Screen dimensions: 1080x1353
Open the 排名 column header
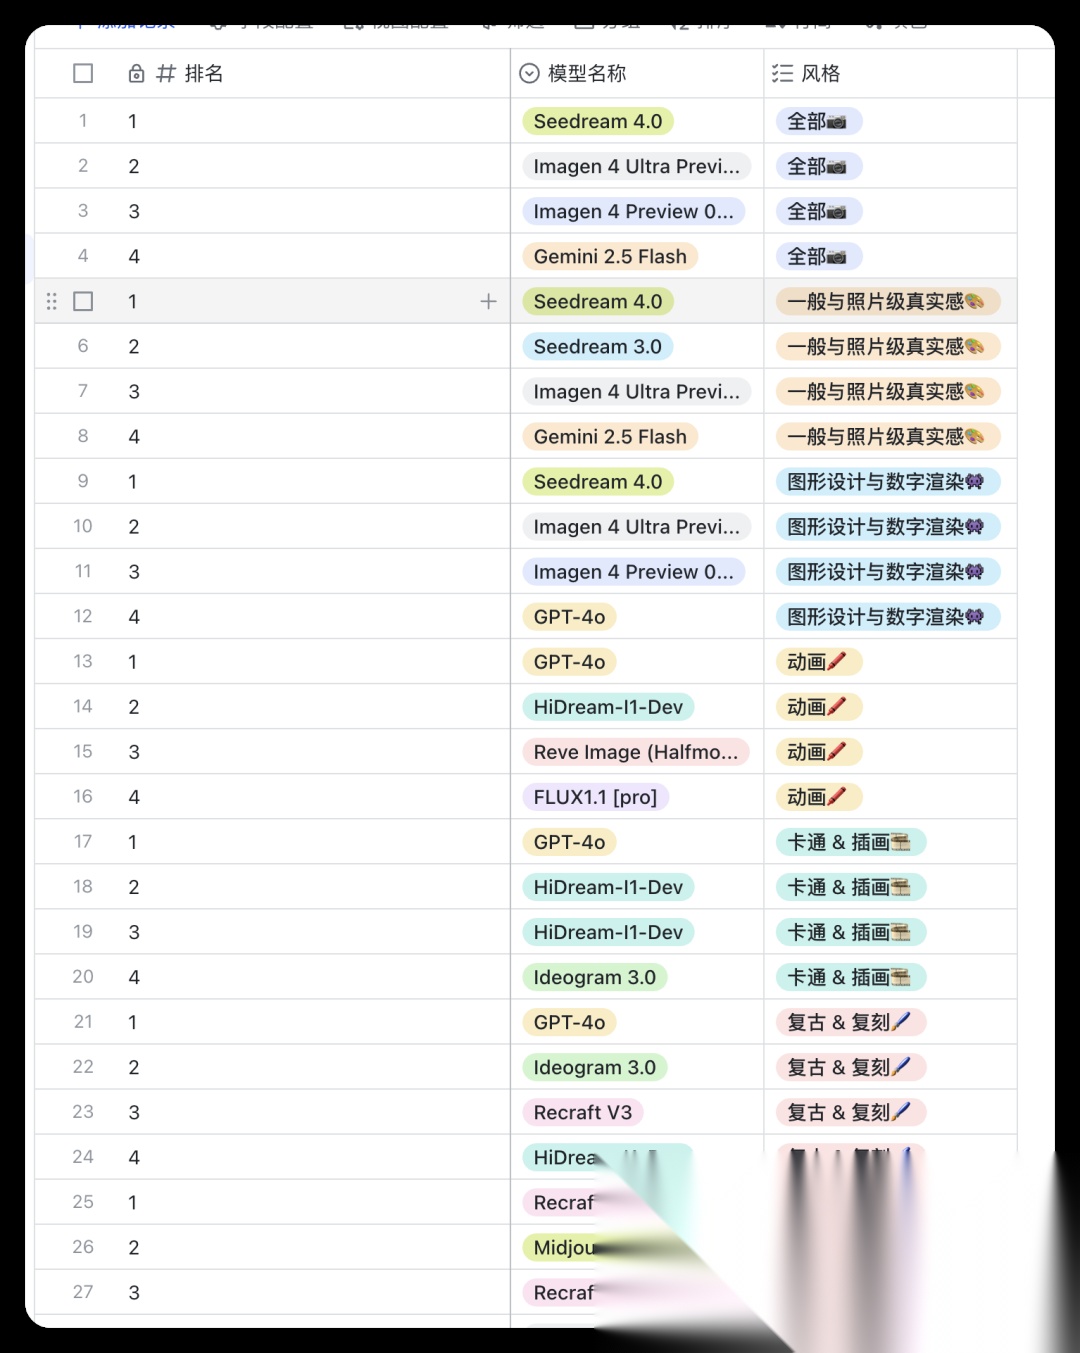272,74
